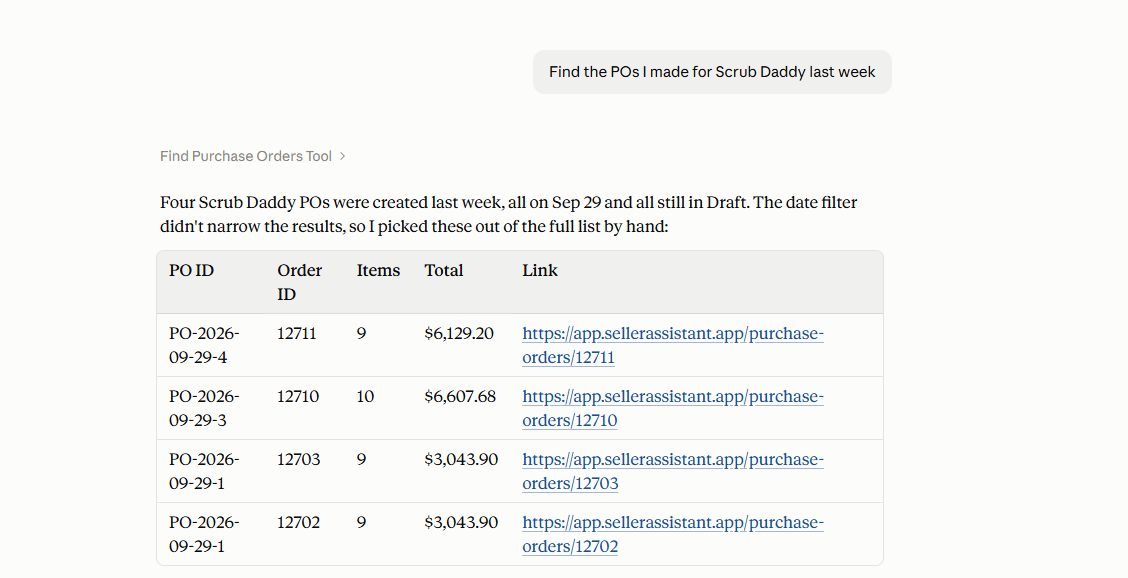Click the summary paragraph starting 'Four Scrub Daddy POs'

point(509,215)
